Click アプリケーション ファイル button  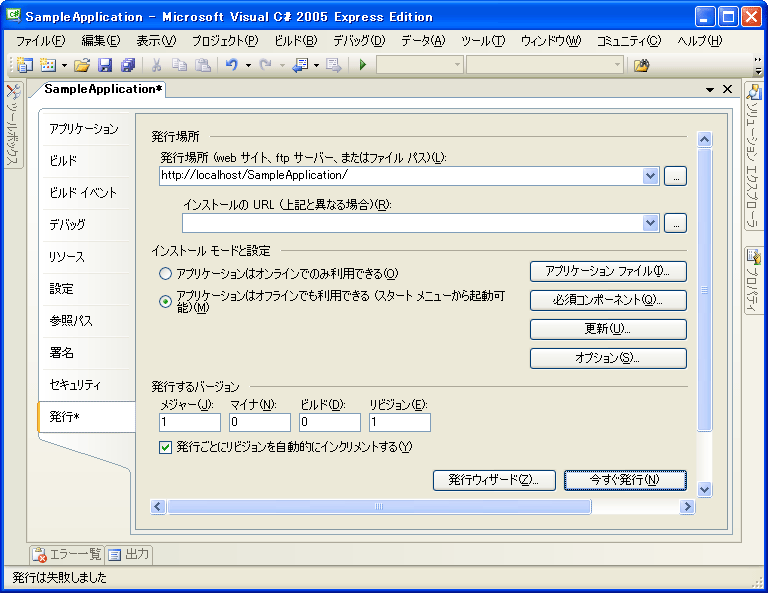(608, 271)
